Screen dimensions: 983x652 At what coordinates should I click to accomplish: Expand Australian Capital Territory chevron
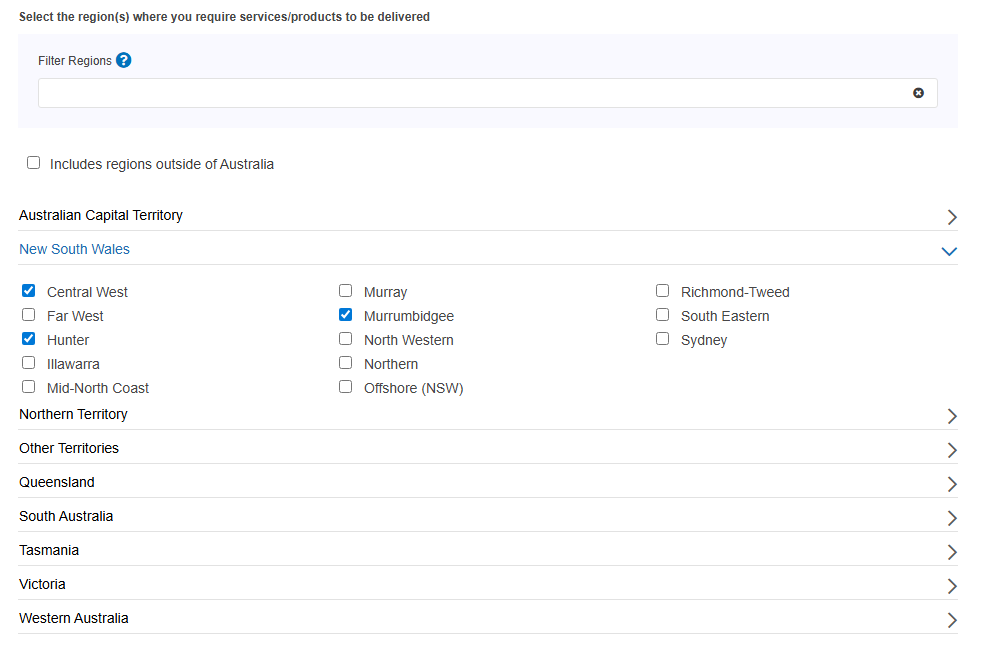click(952, 217)
